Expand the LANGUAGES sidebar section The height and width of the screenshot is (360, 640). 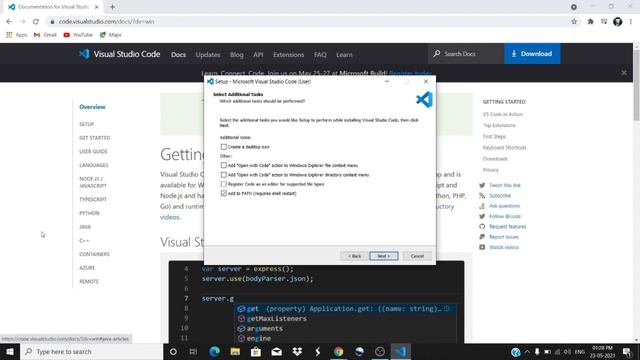93,165
